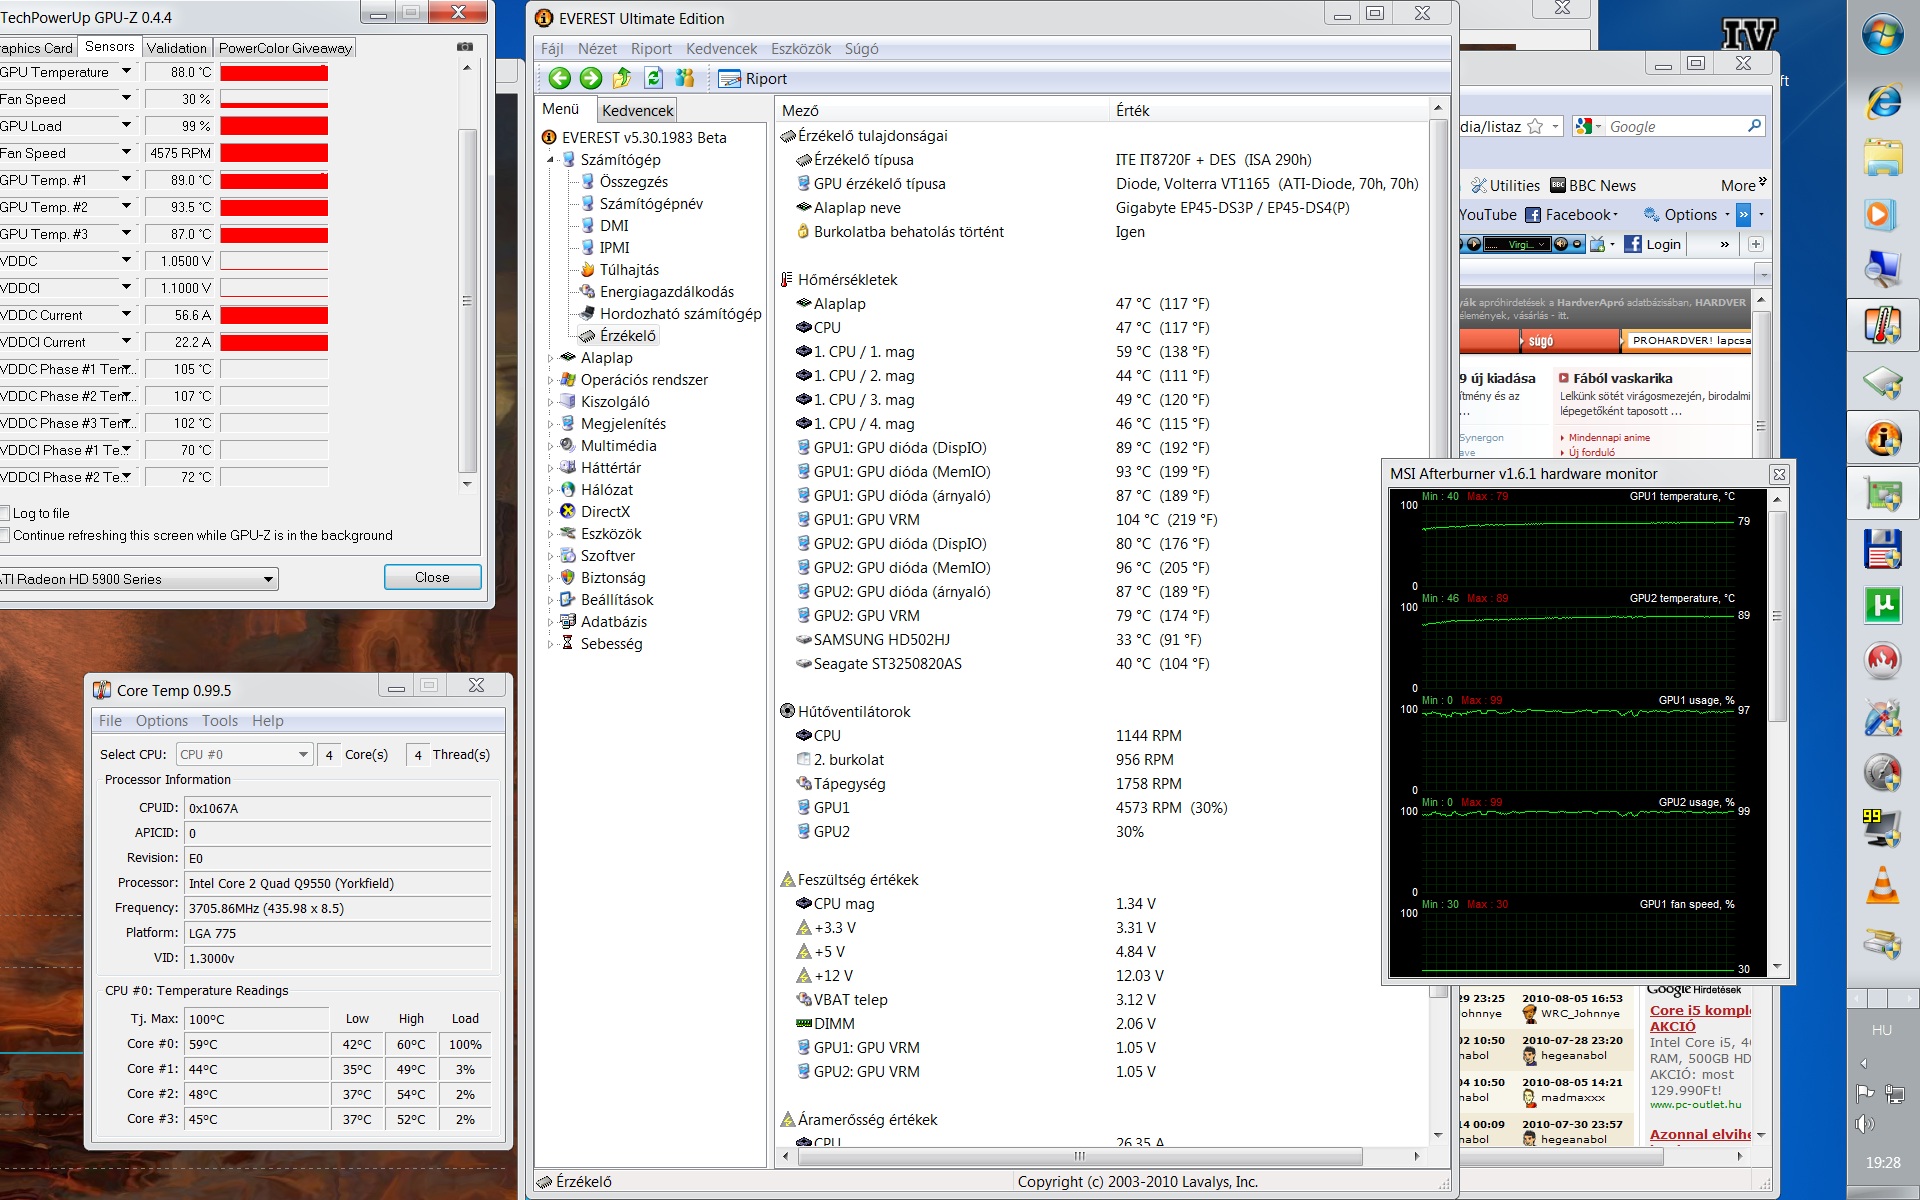Open GPU Load sensor dropdown in GPU-Z
Image resolution: width=1920 pixels, height=1200 pixels.
tap(126, 126)
